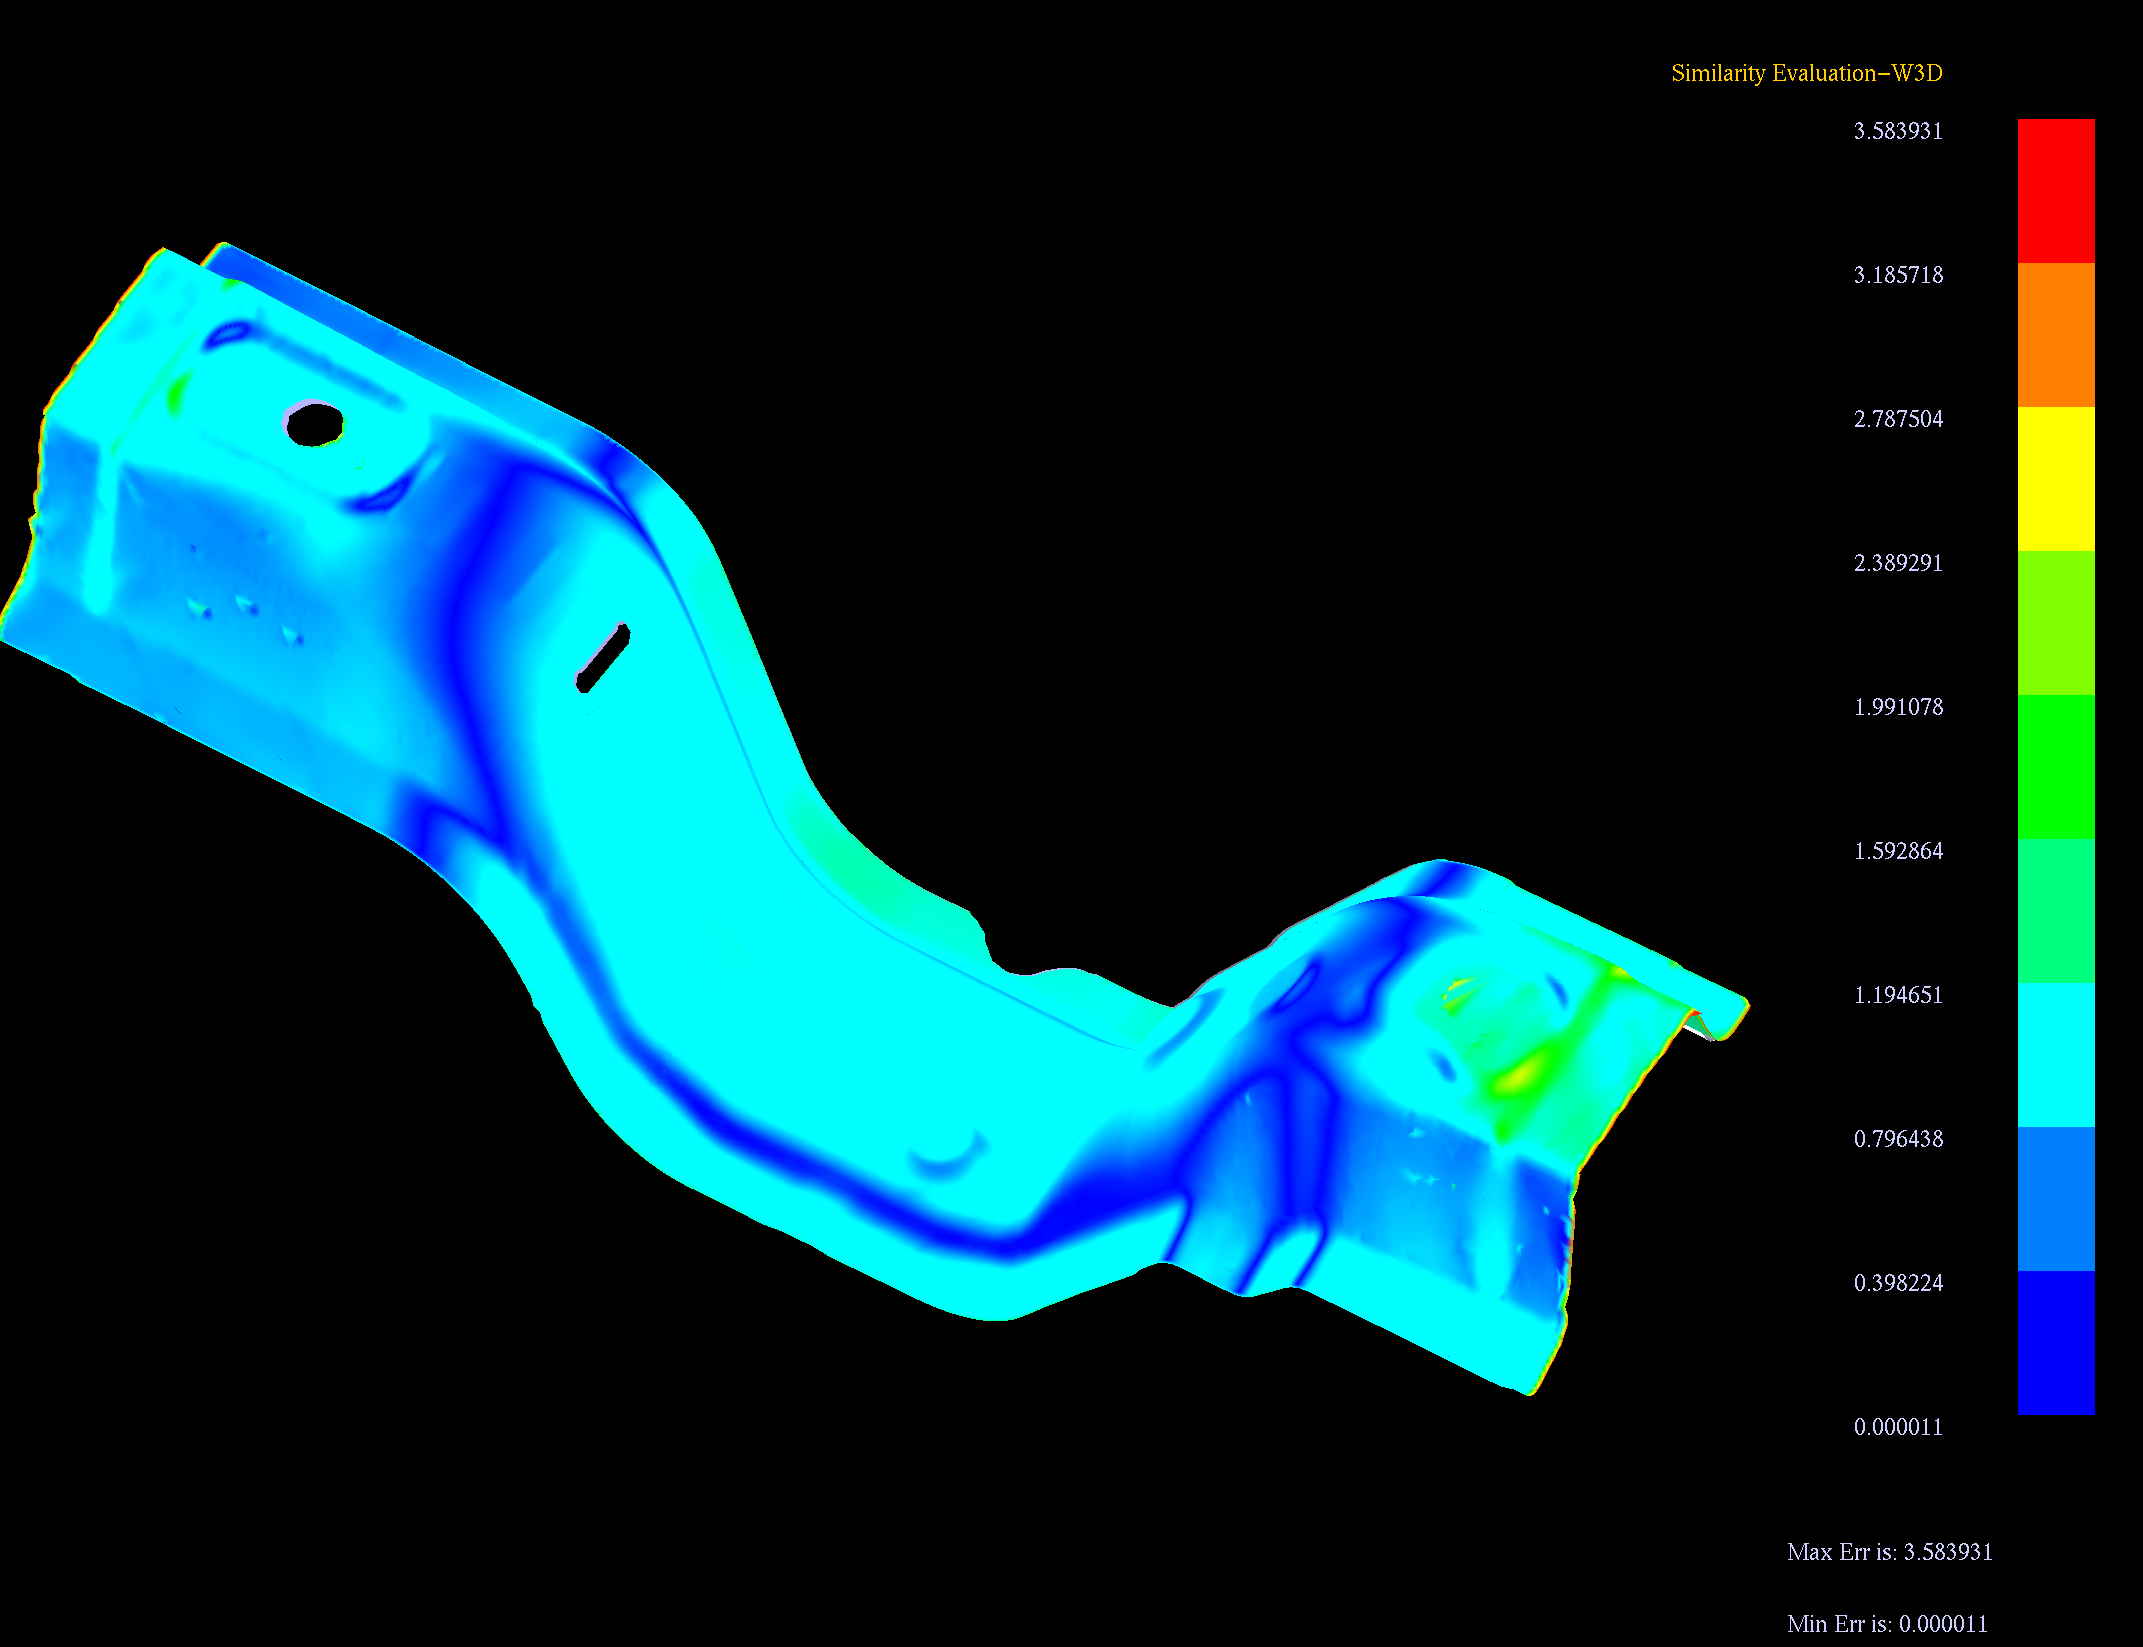
Task: Click the dark blue legend swatch
Action: [x=2055, y=1342]
